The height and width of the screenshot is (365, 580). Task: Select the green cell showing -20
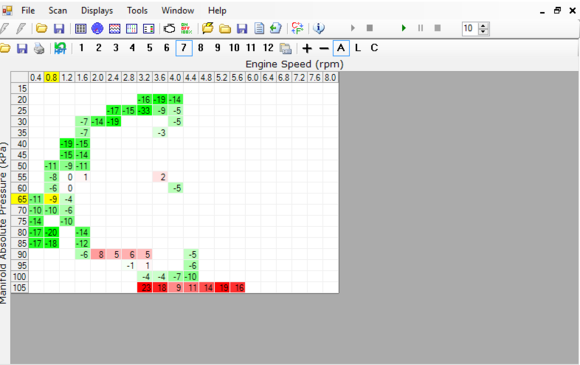point(51,232)
